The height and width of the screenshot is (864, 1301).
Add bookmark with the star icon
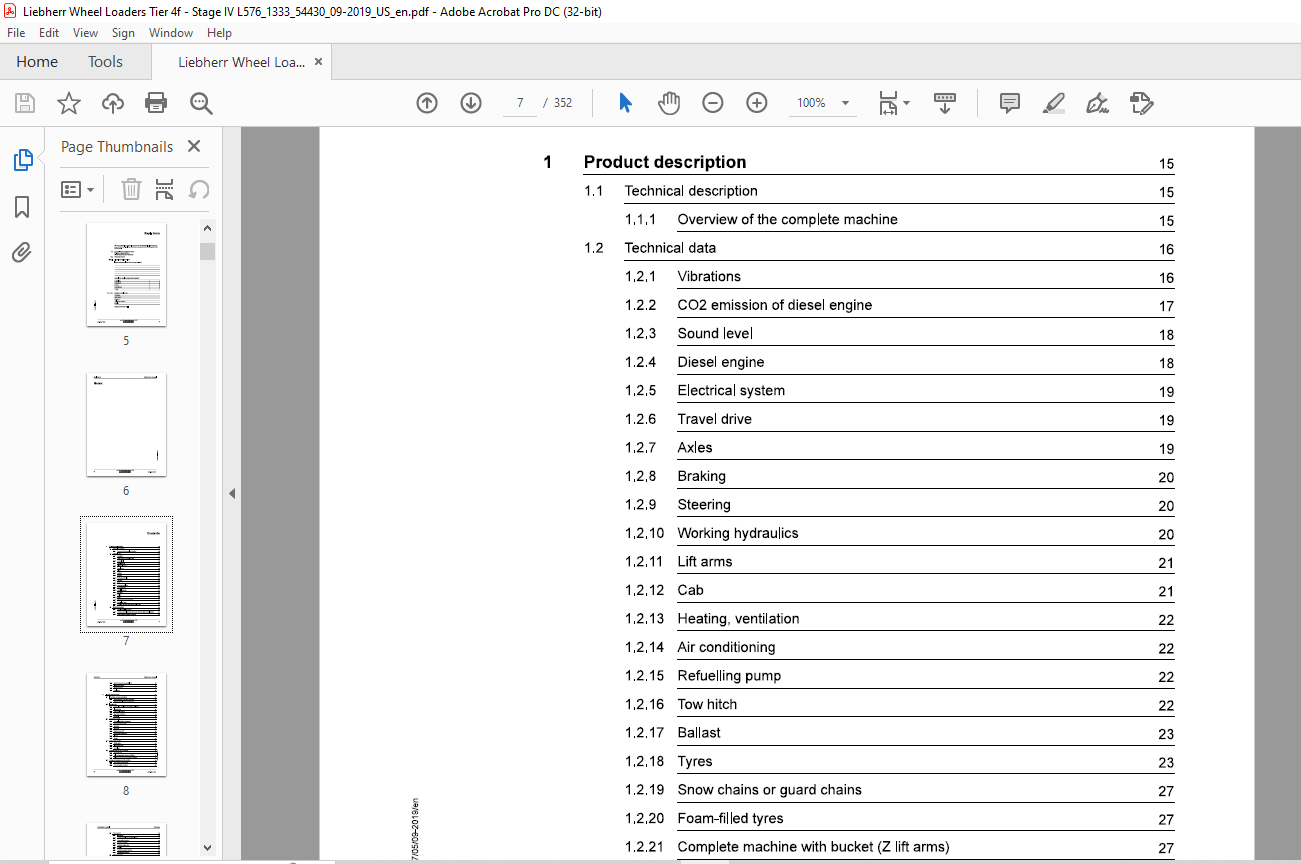click(68, 103)
